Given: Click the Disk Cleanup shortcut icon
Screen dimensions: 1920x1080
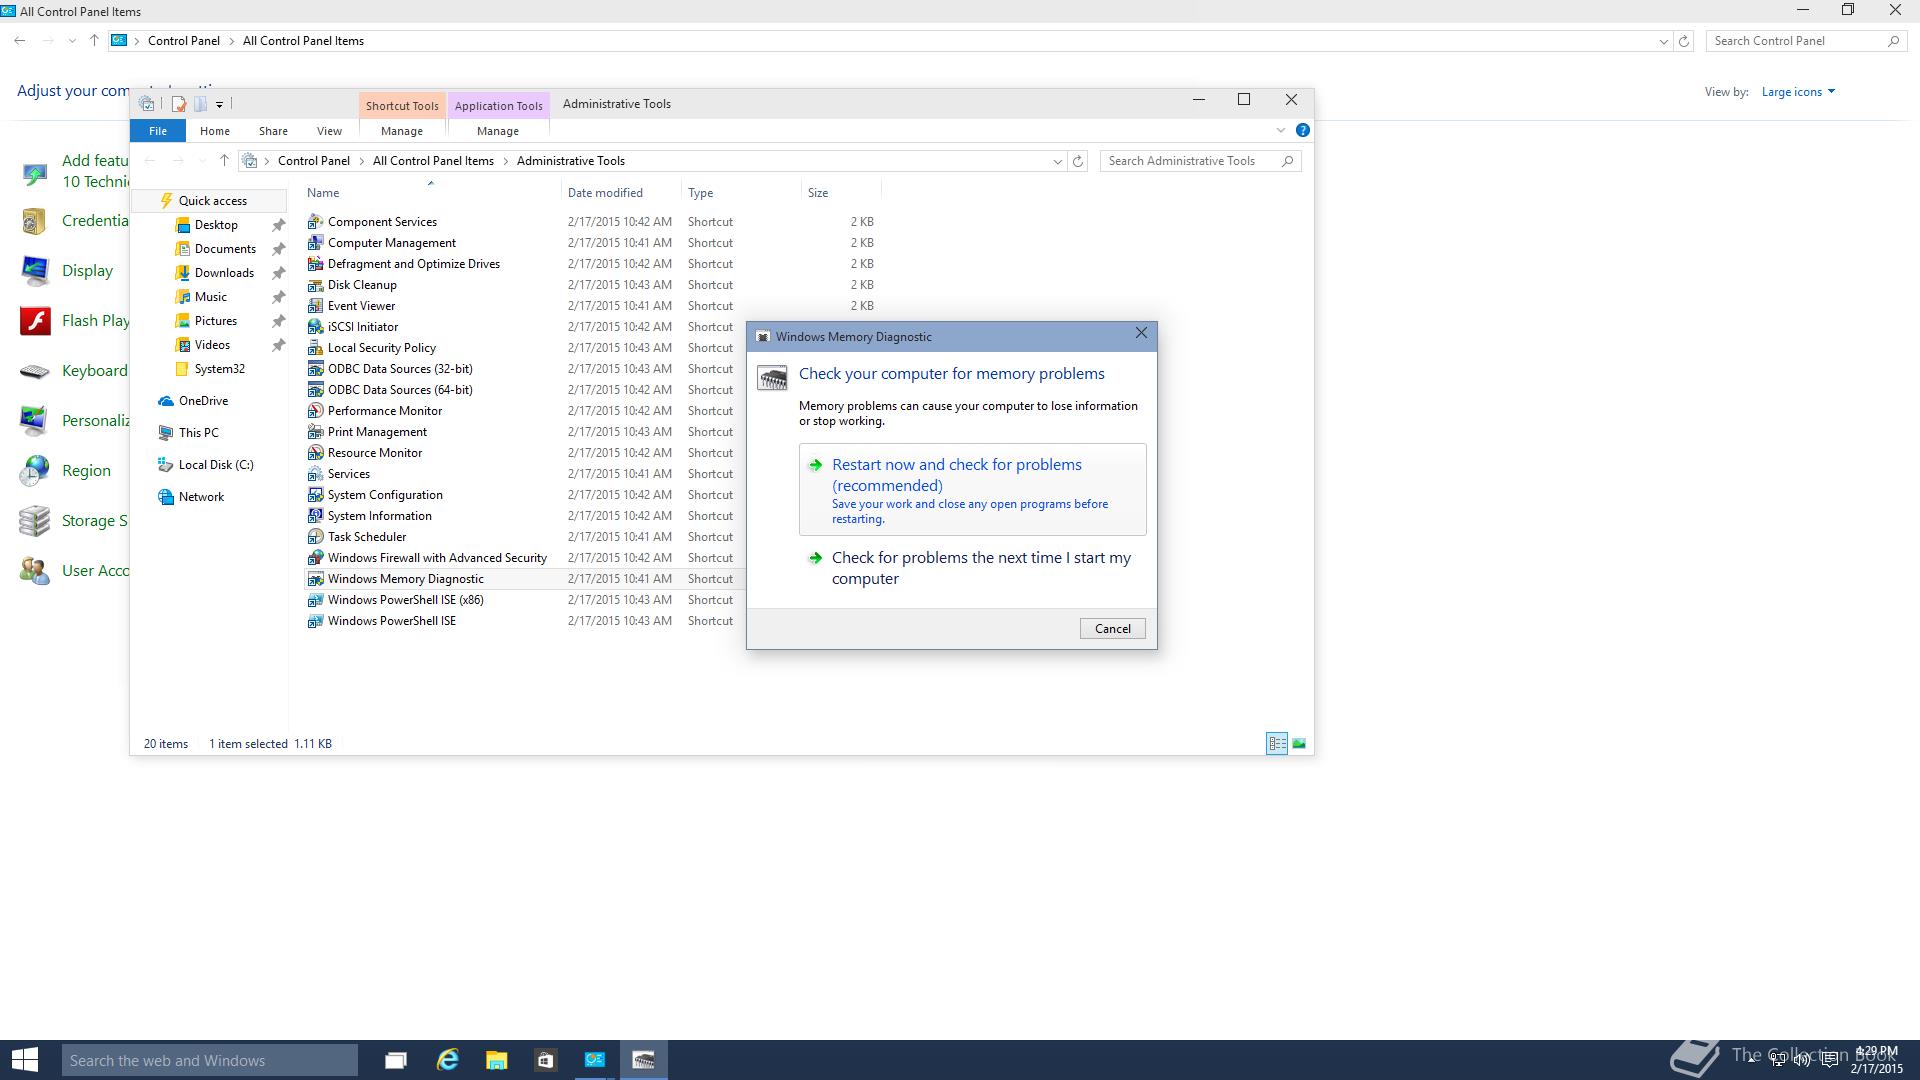Looking at the screenshot, I should [x=315, y=285].
